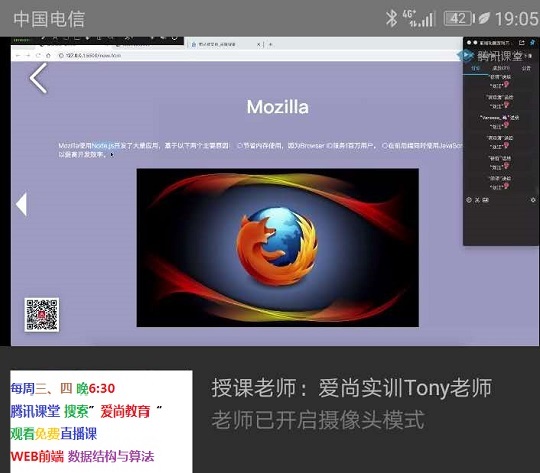Open the emoji icon below chat
Screen dimensions: 540x473
(469, 200)
